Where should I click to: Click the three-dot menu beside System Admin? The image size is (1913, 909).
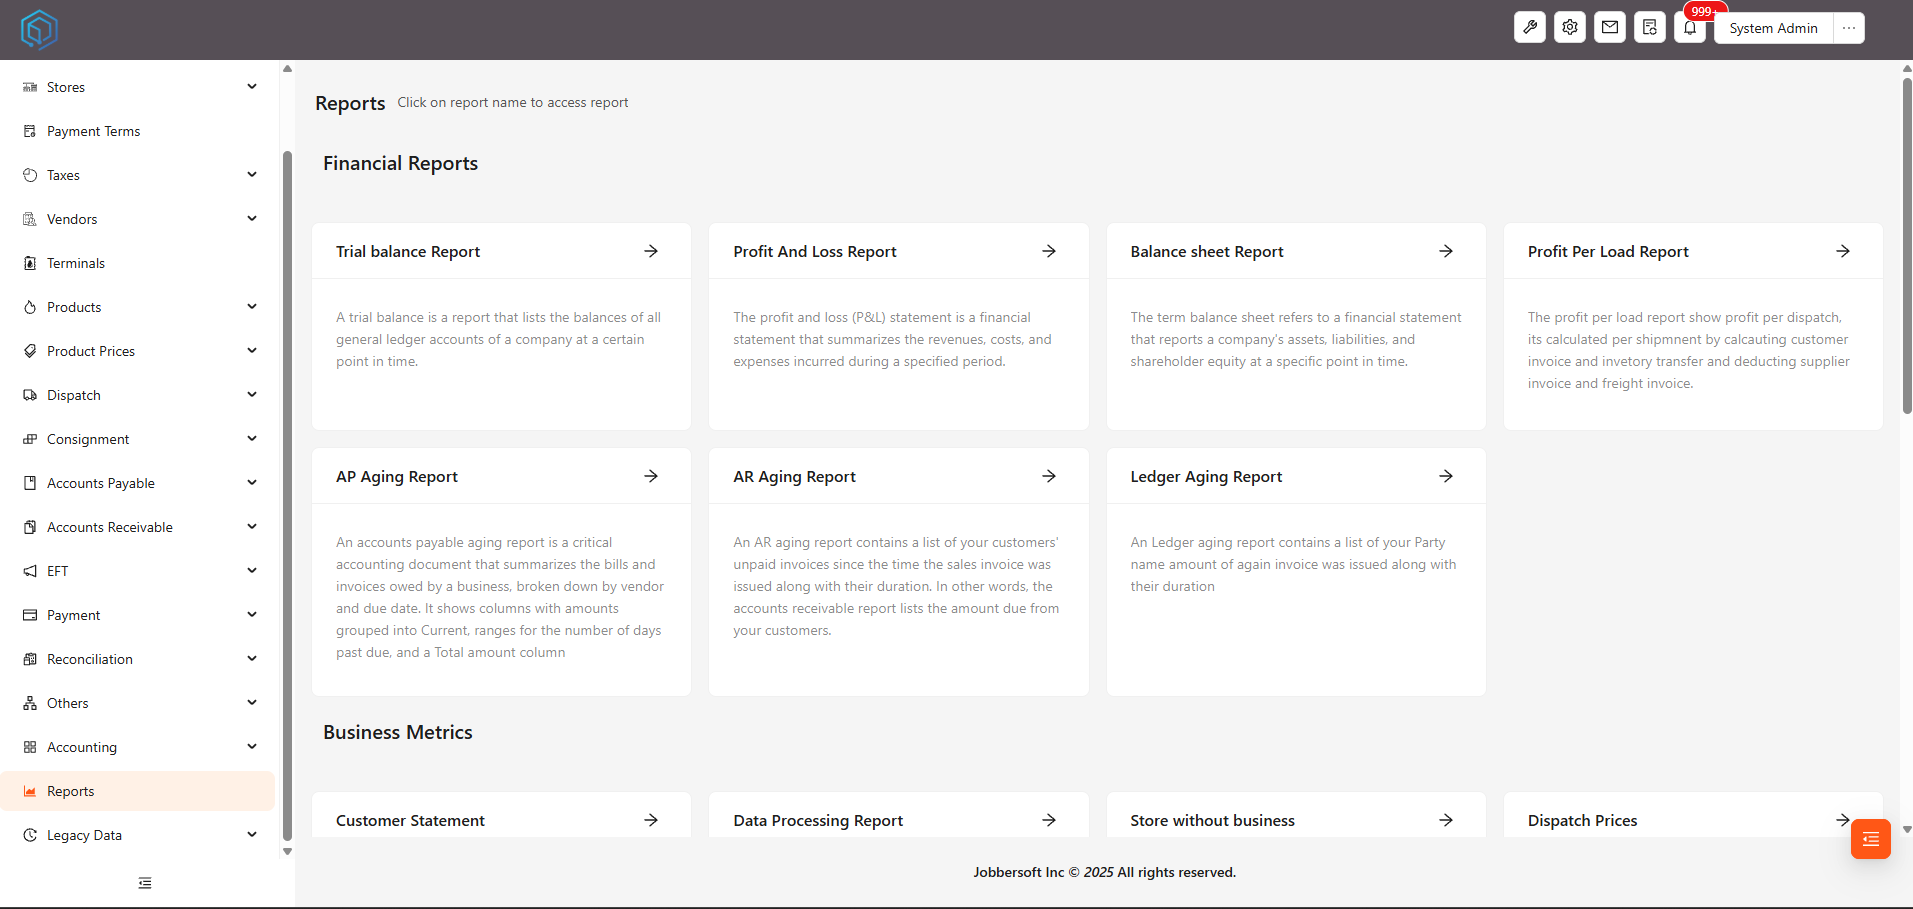pyautogui.click(x=1849, y=28)
